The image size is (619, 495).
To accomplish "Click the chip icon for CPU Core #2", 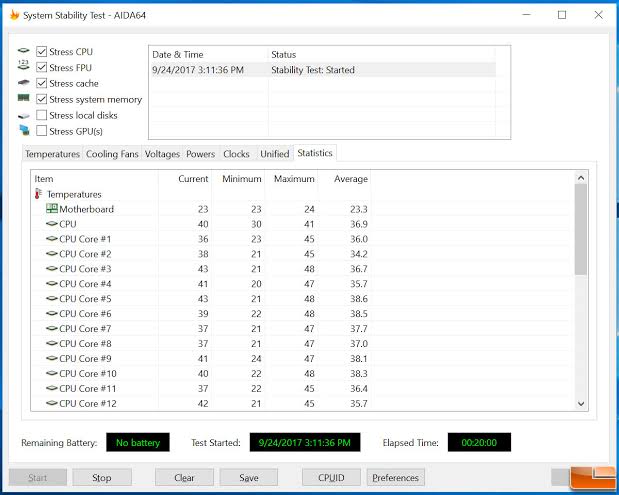I will (x=52, y=253).
